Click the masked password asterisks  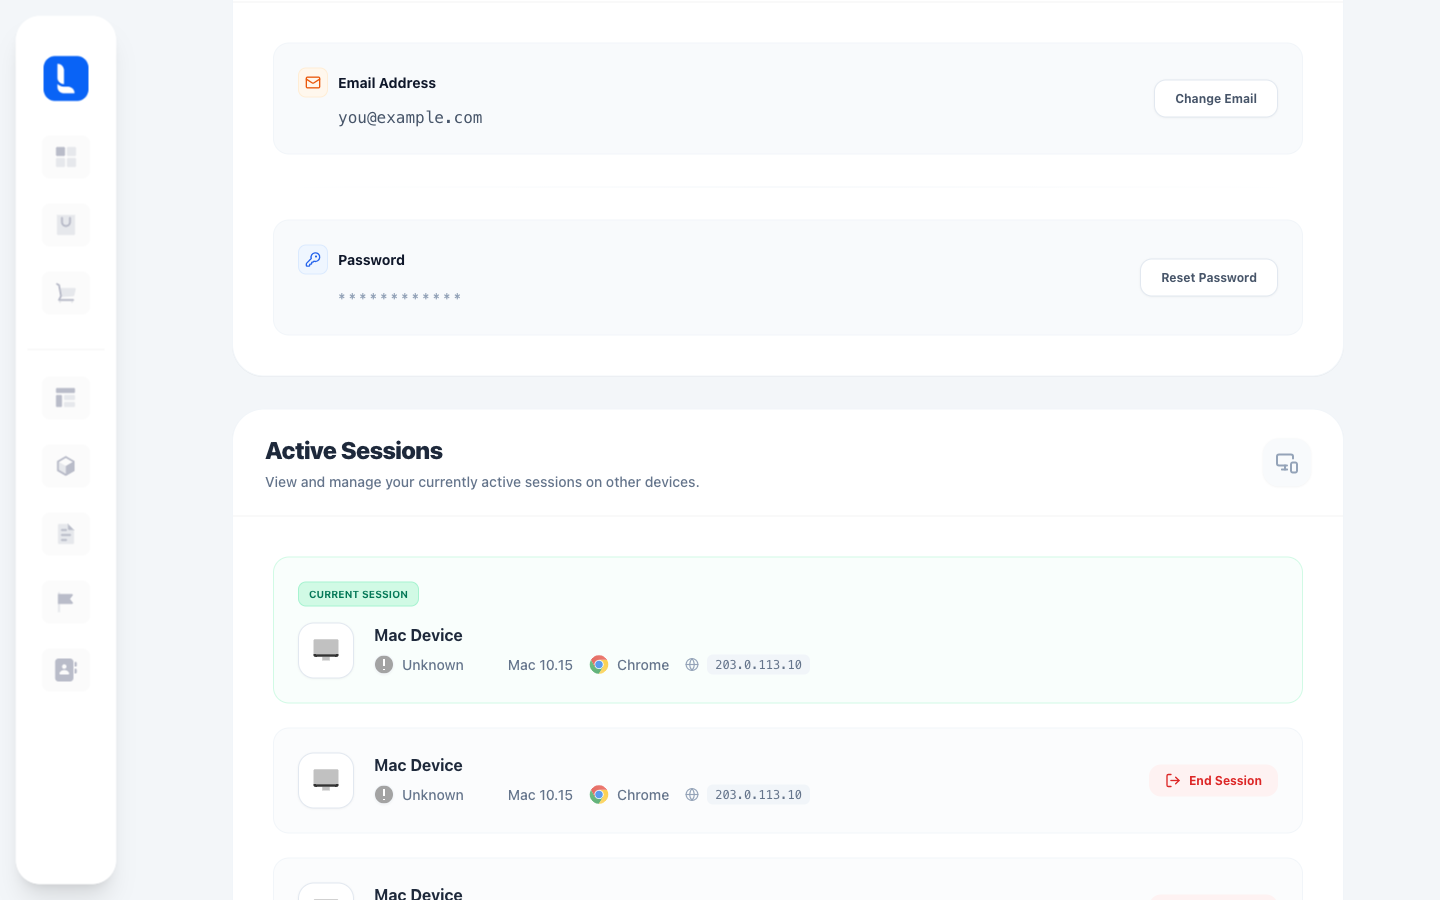(400, 297)
